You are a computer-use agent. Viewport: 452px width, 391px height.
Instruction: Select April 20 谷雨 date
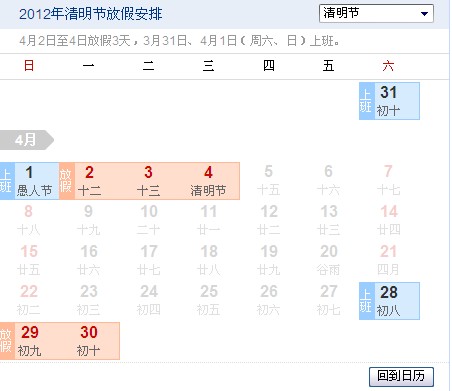[x=329, y=260]
